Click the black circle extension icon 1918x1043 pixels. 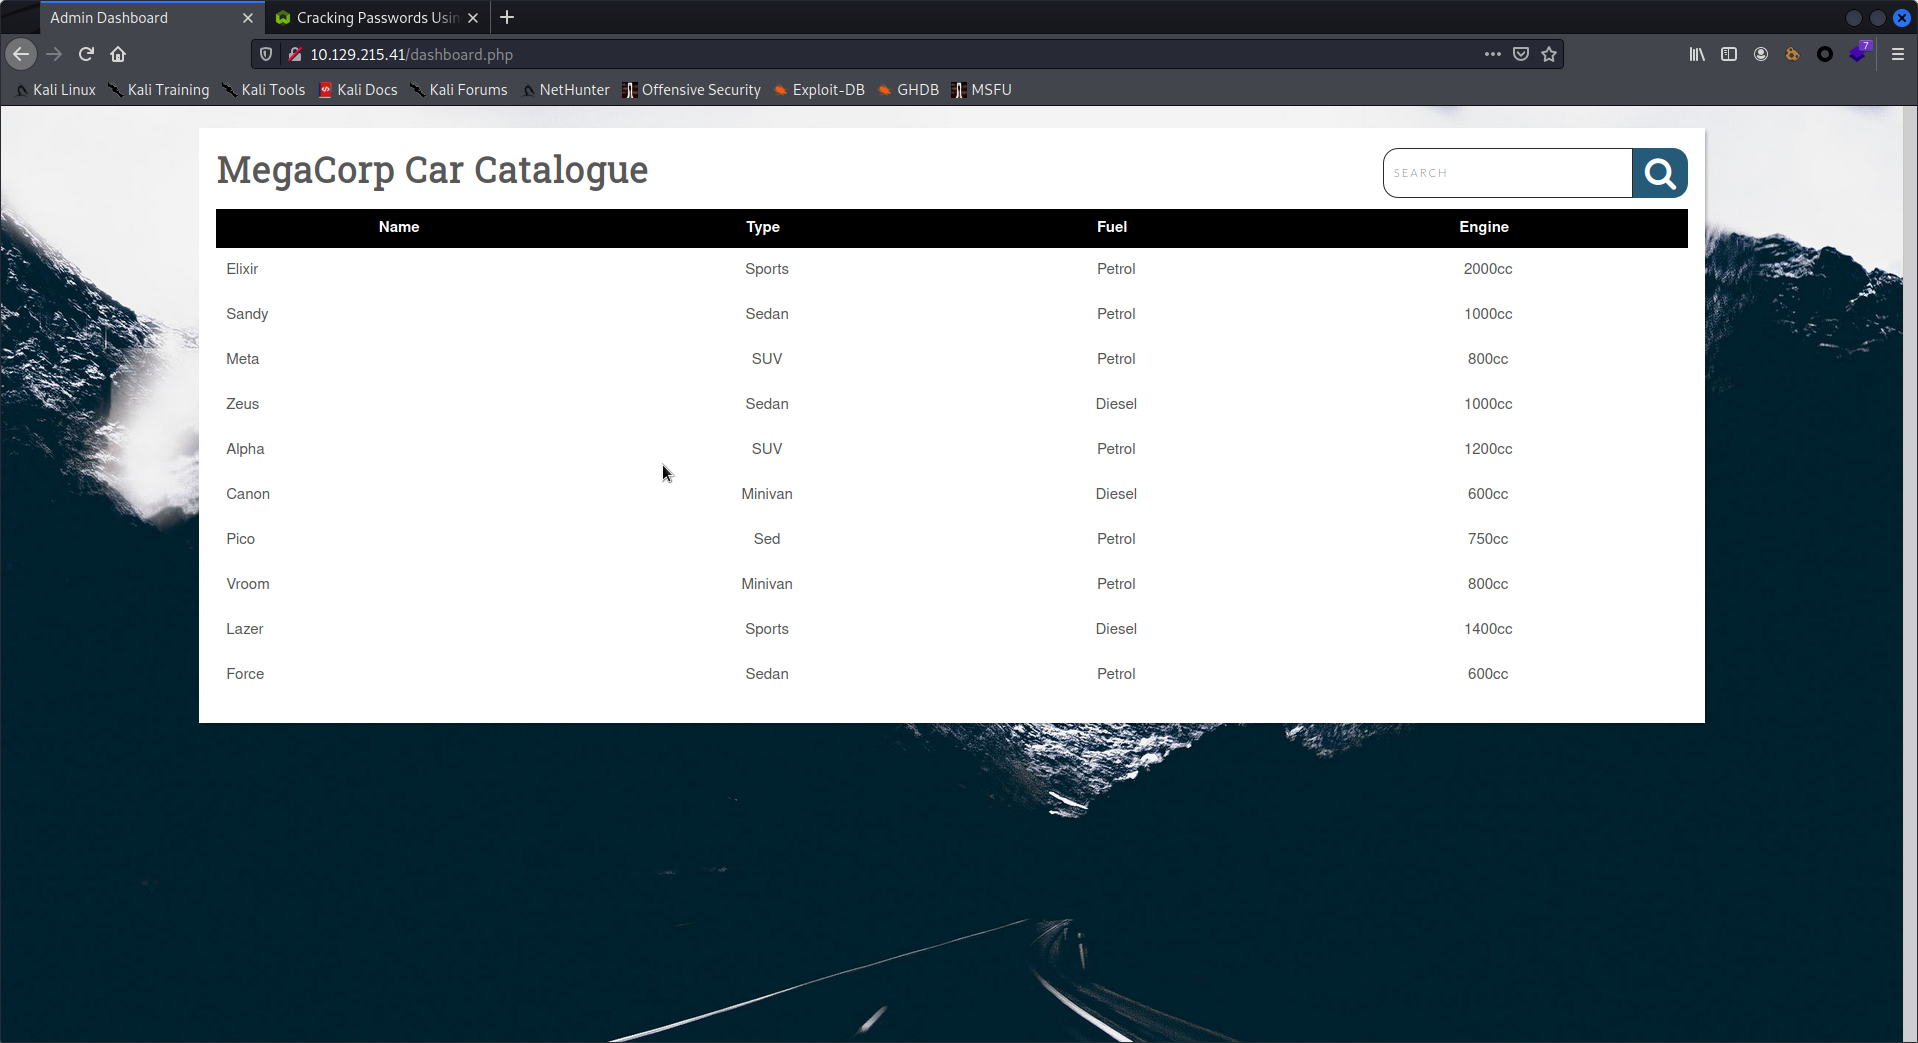pyautogui.click(x=1825, y=54)
